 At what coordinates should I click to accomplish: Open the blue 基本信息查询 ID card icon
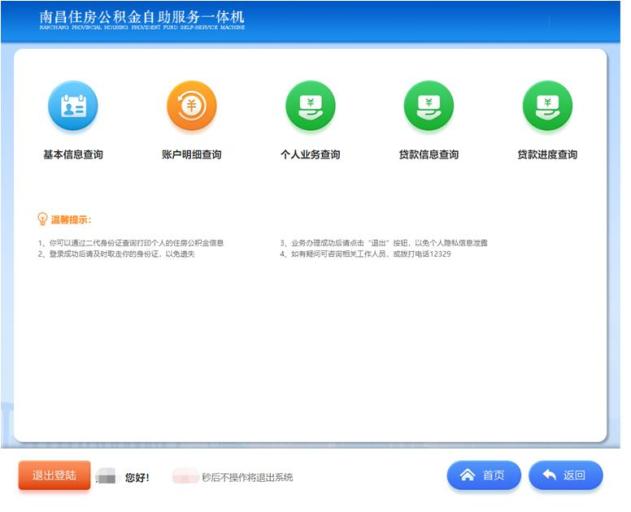[x=73, y=106]
